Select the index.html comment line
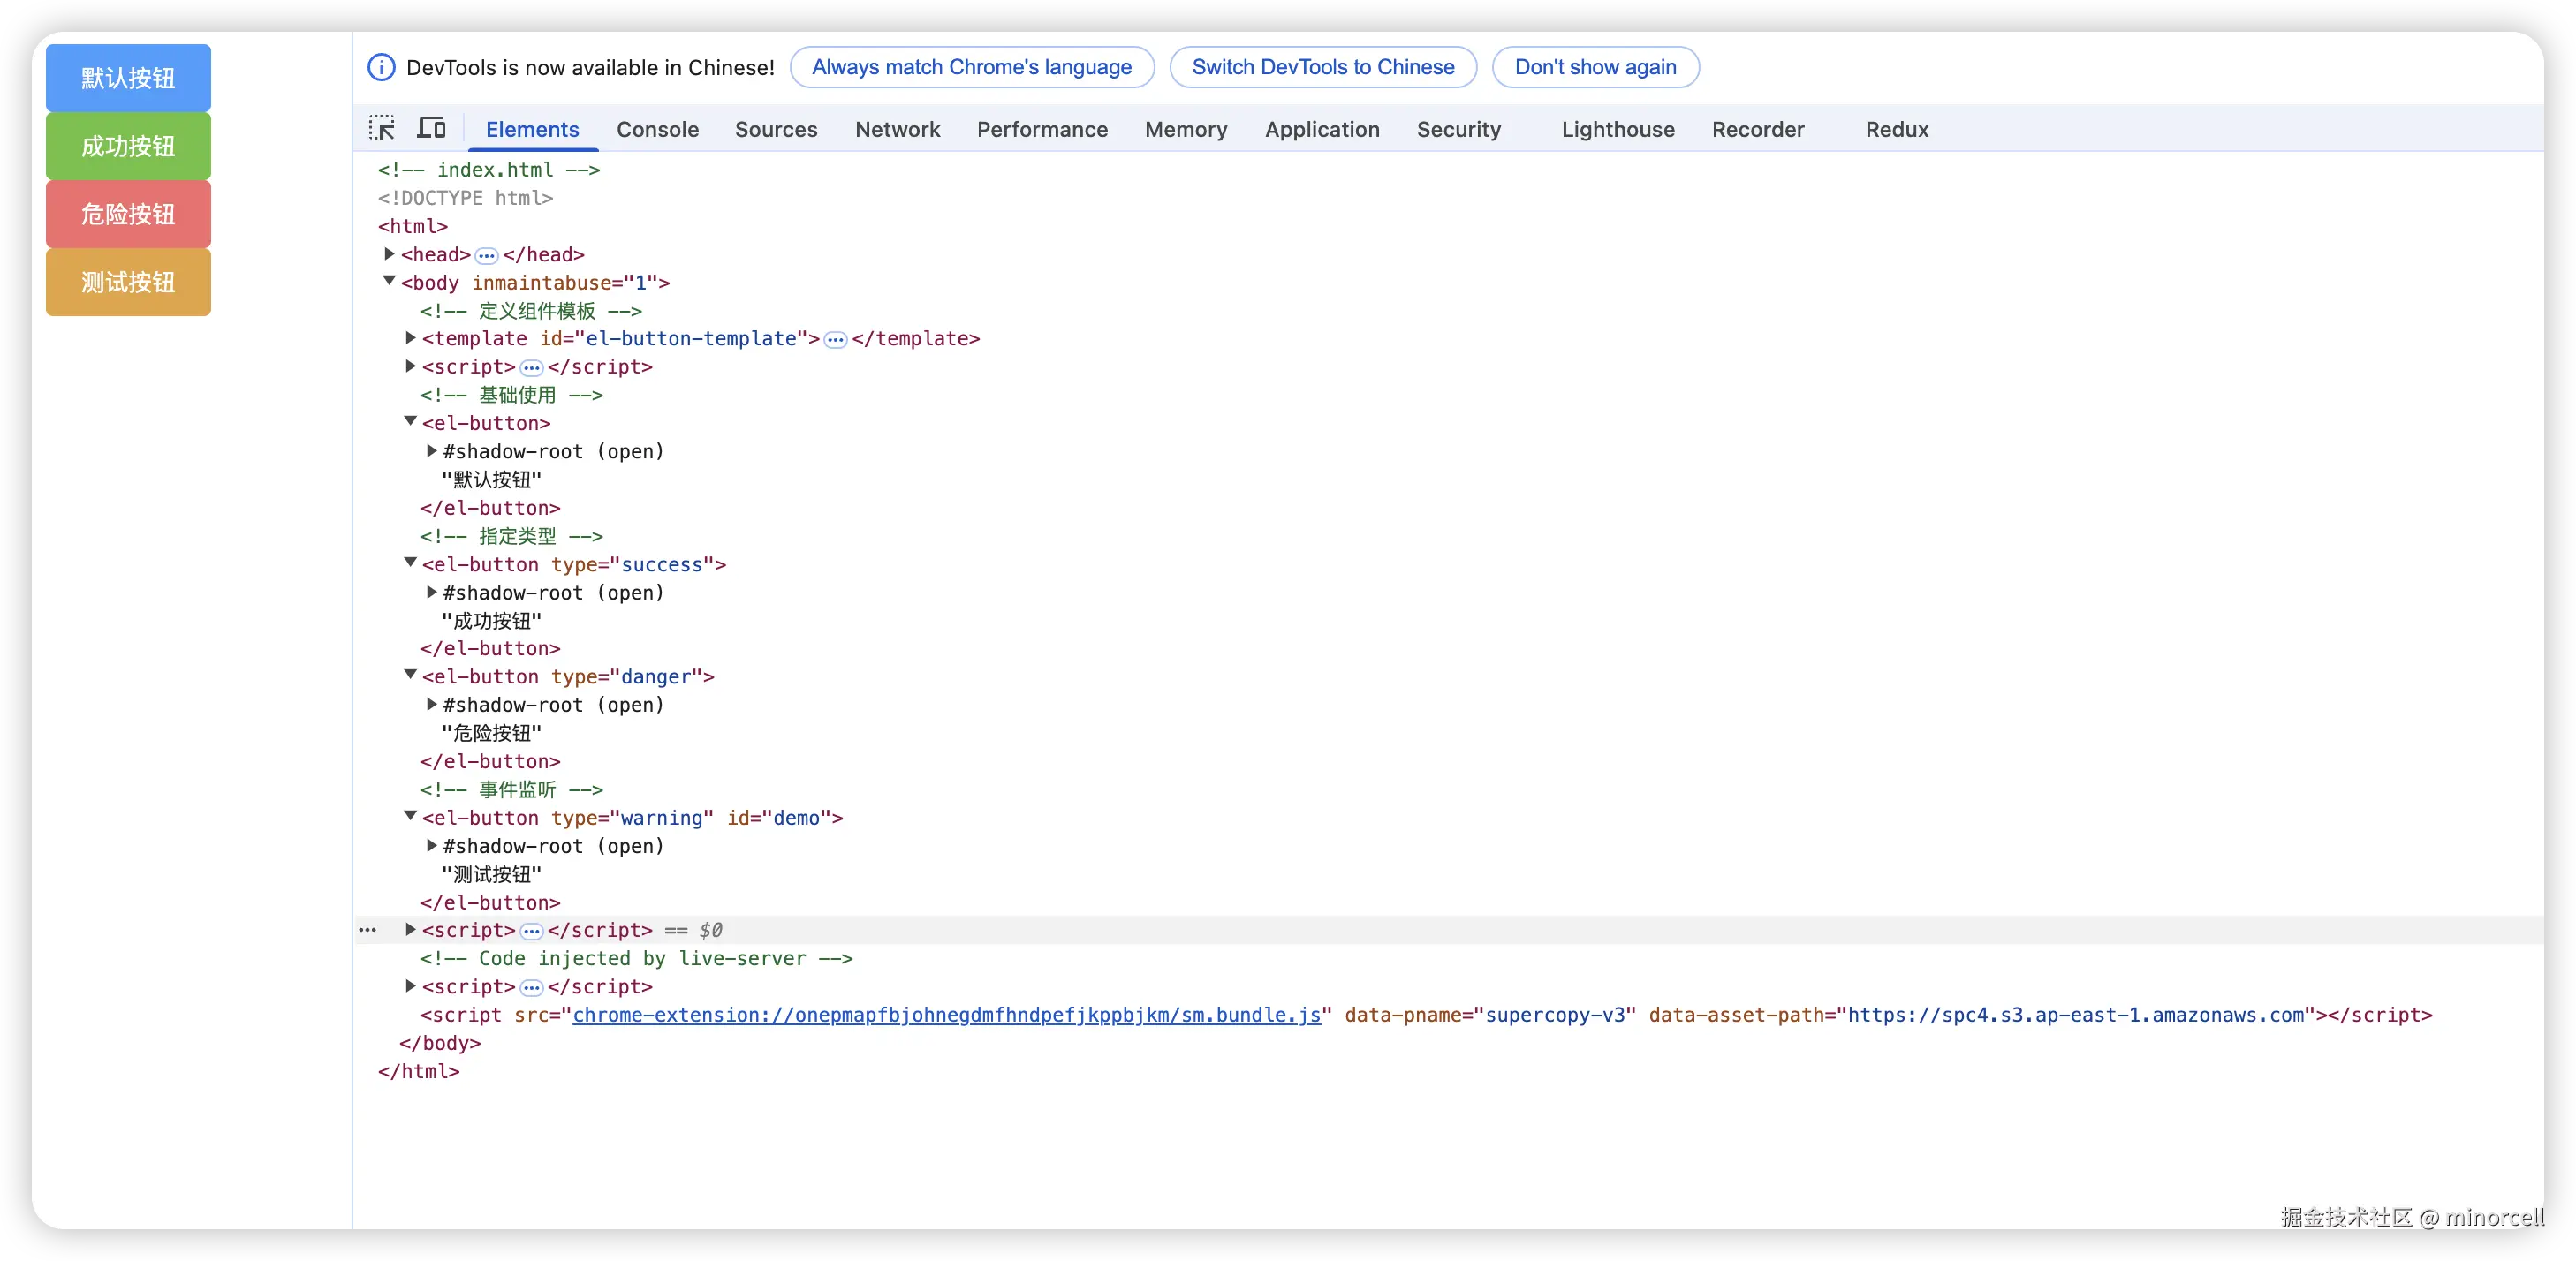 pyautogui.click(x=489, y=170)
